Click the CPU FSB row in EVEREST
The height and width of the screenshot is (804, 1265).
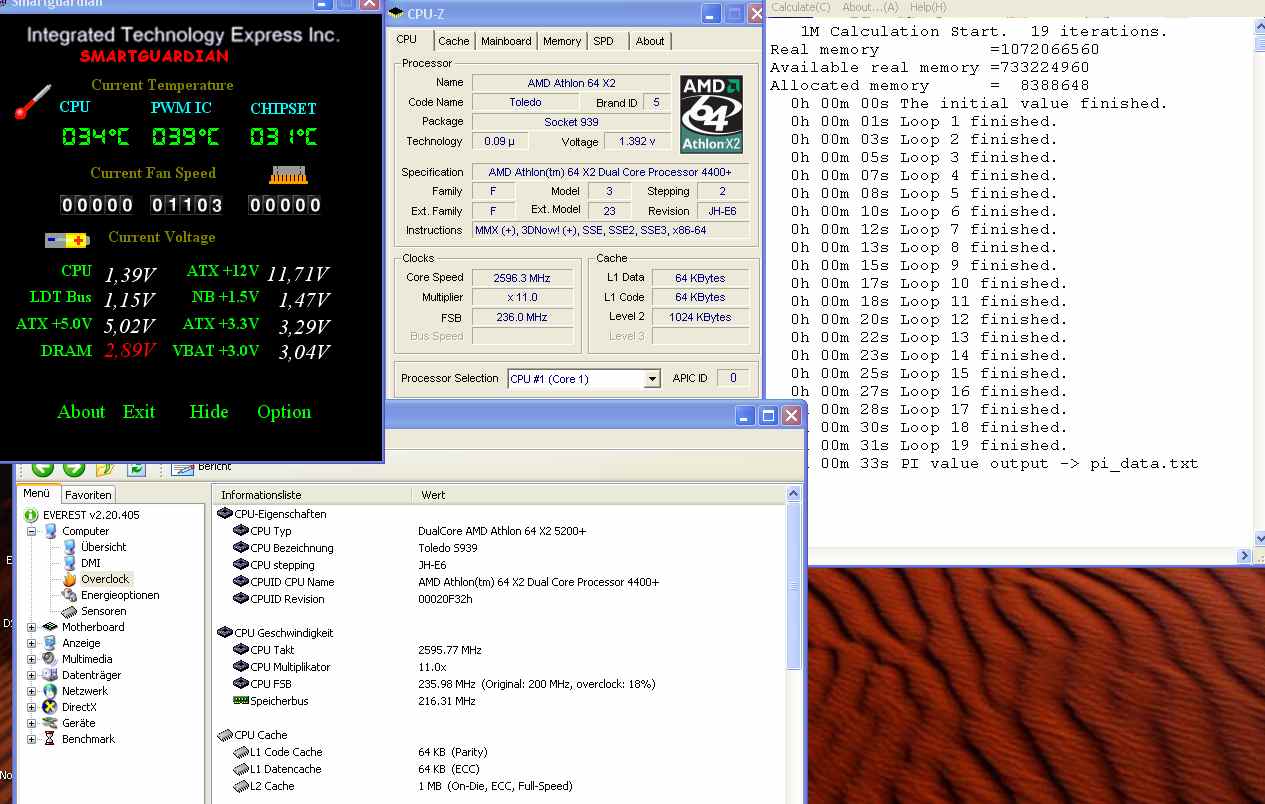tap(500, 684)
